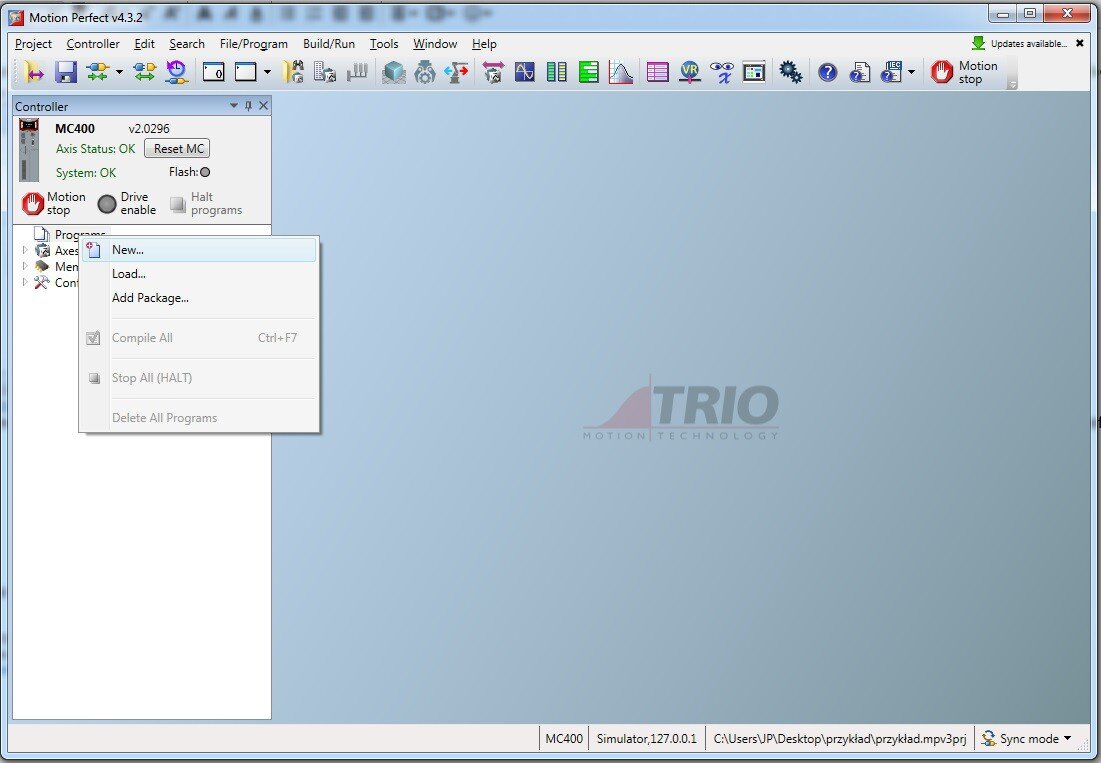Click Motion stop in the Controller panel

tap(53, 204)
